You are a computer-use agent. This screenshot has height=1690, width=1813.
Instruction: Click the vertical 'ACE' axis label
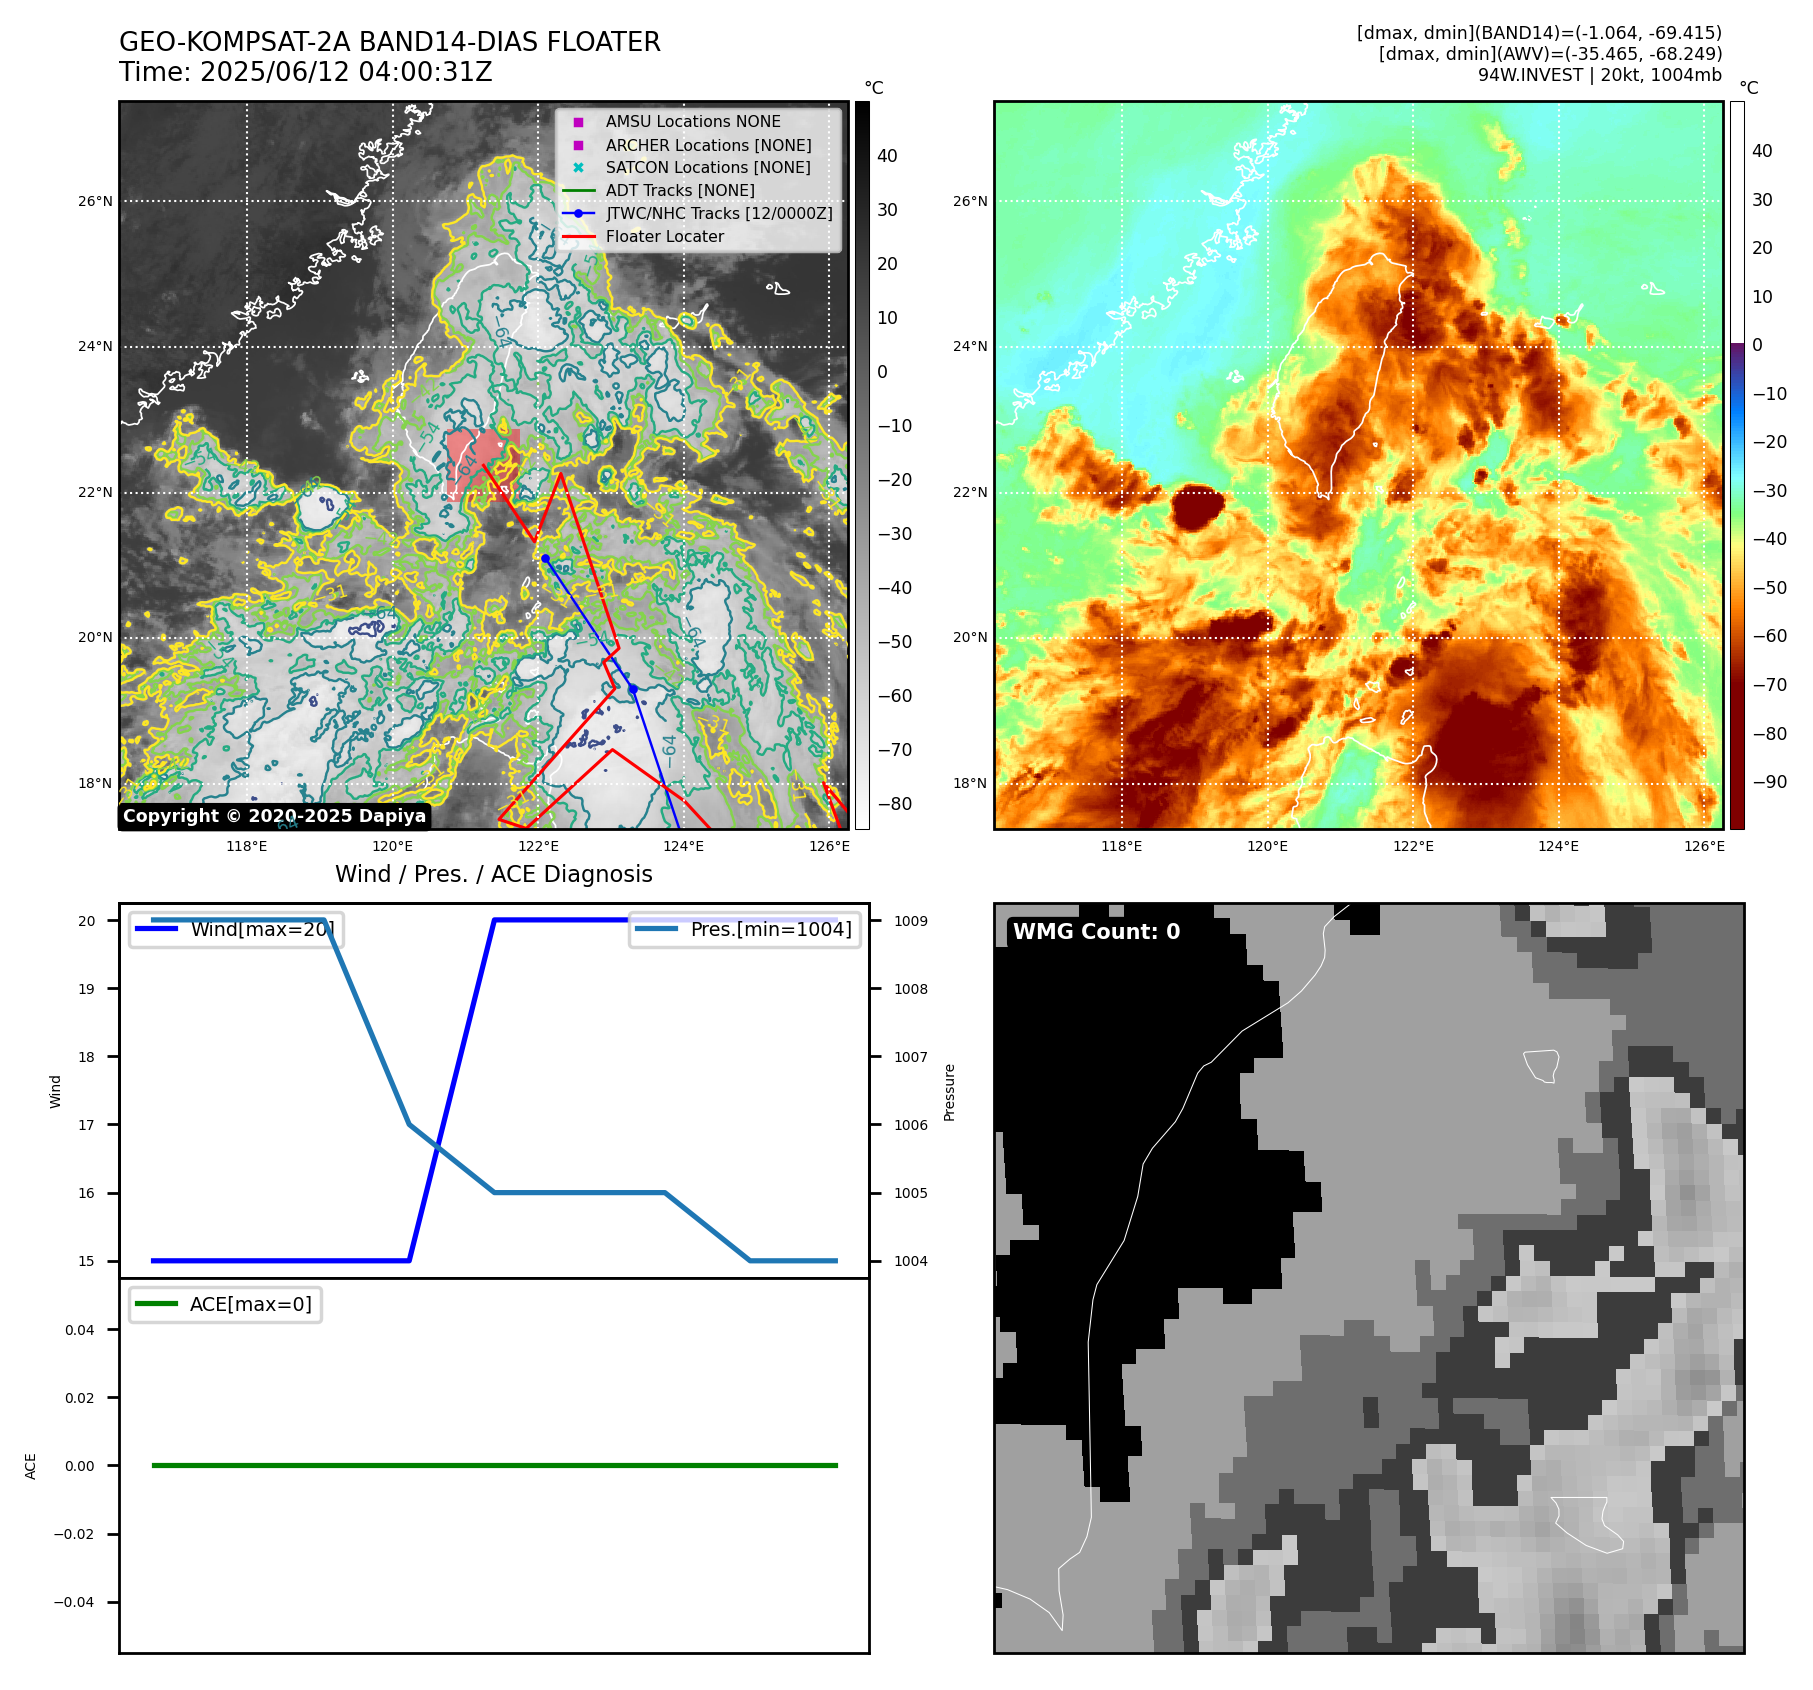pyautogui.click(x=31, y=1466)
